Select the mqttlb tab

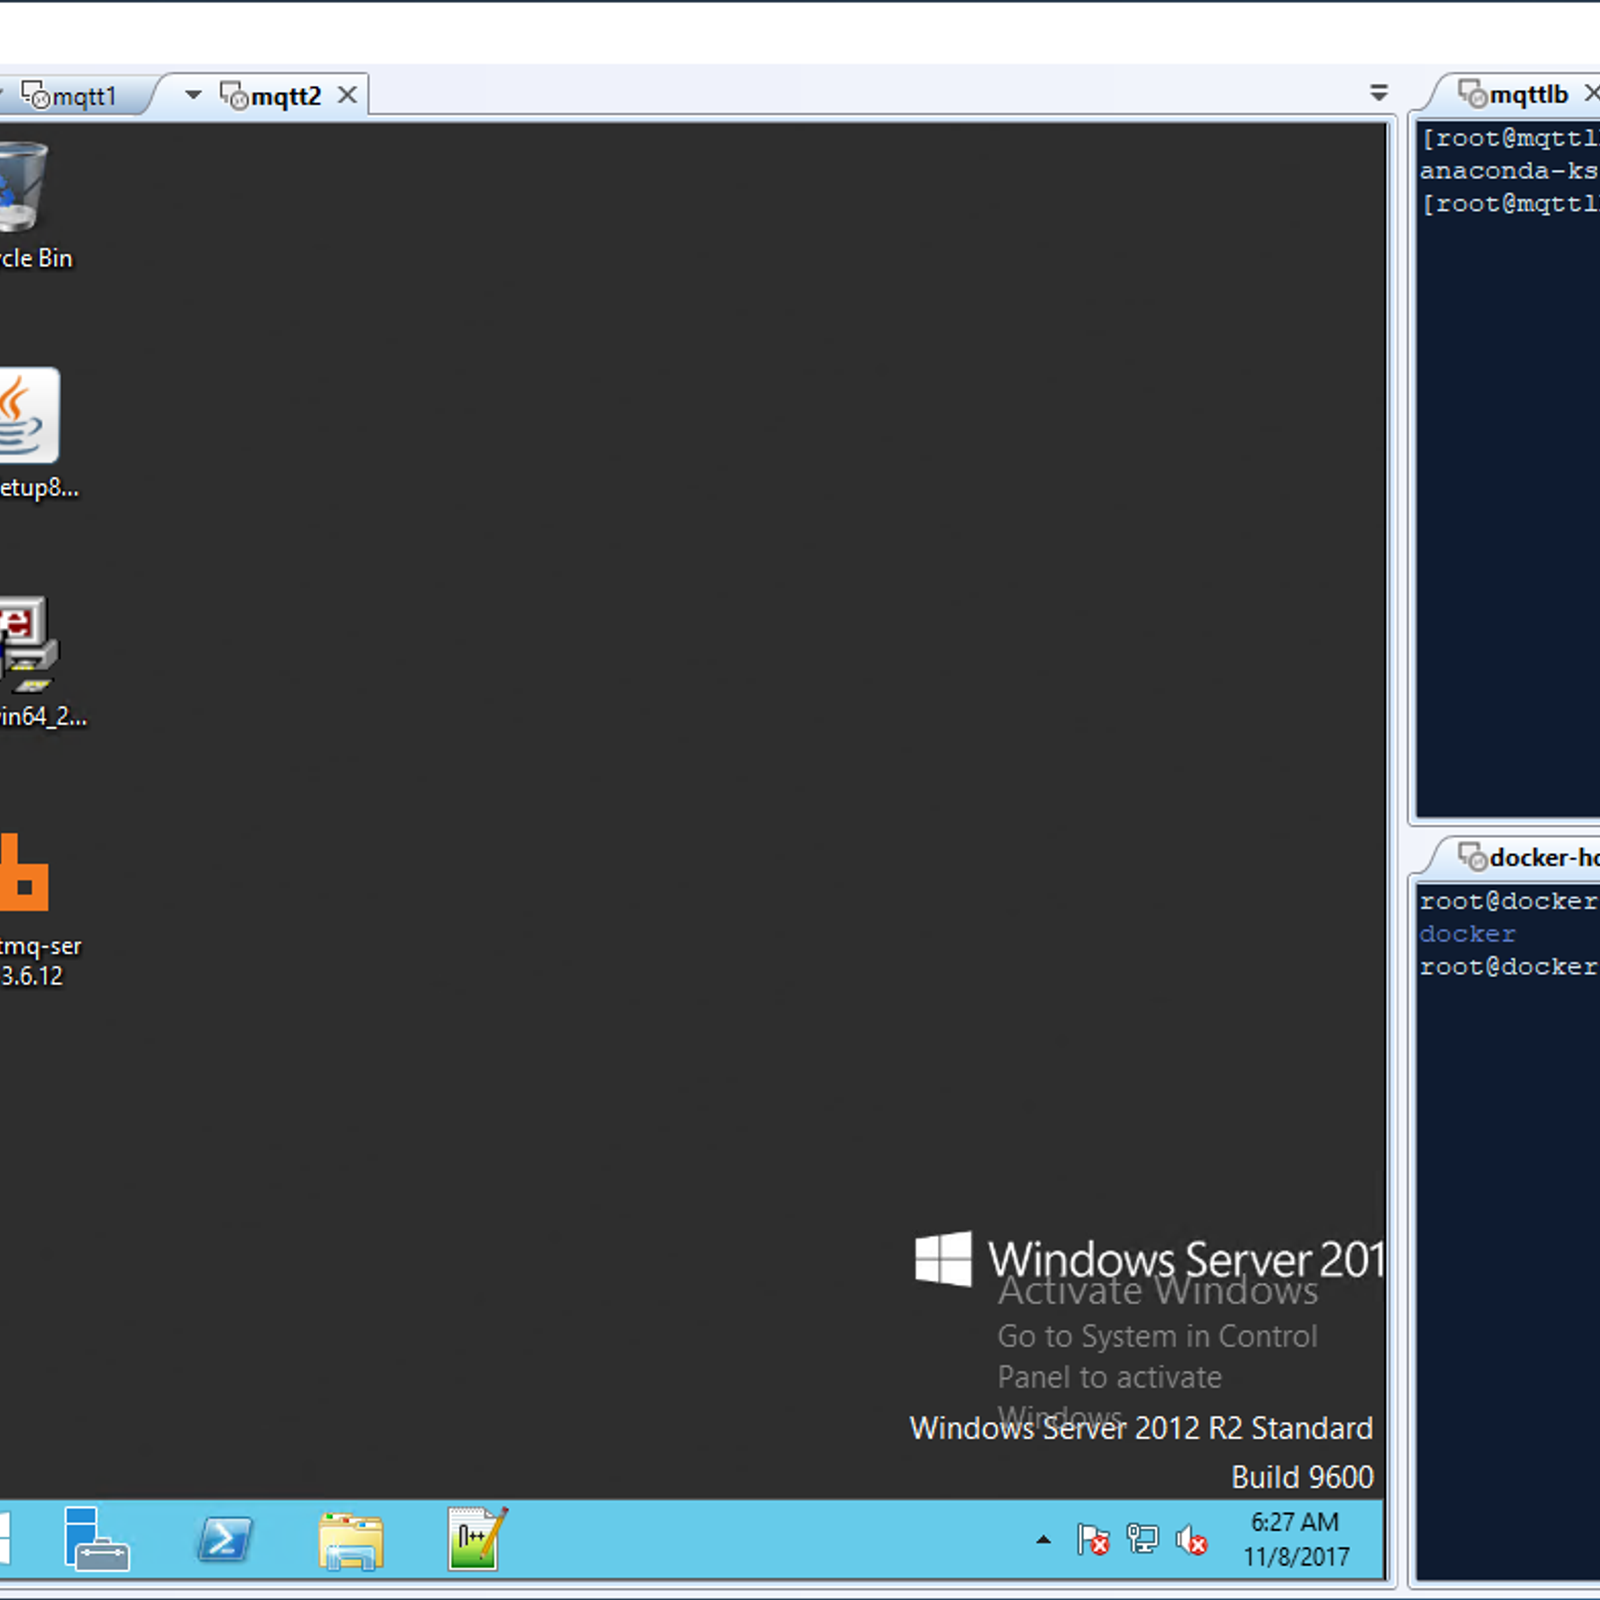pyautogui.click(x=1528, y=94)
